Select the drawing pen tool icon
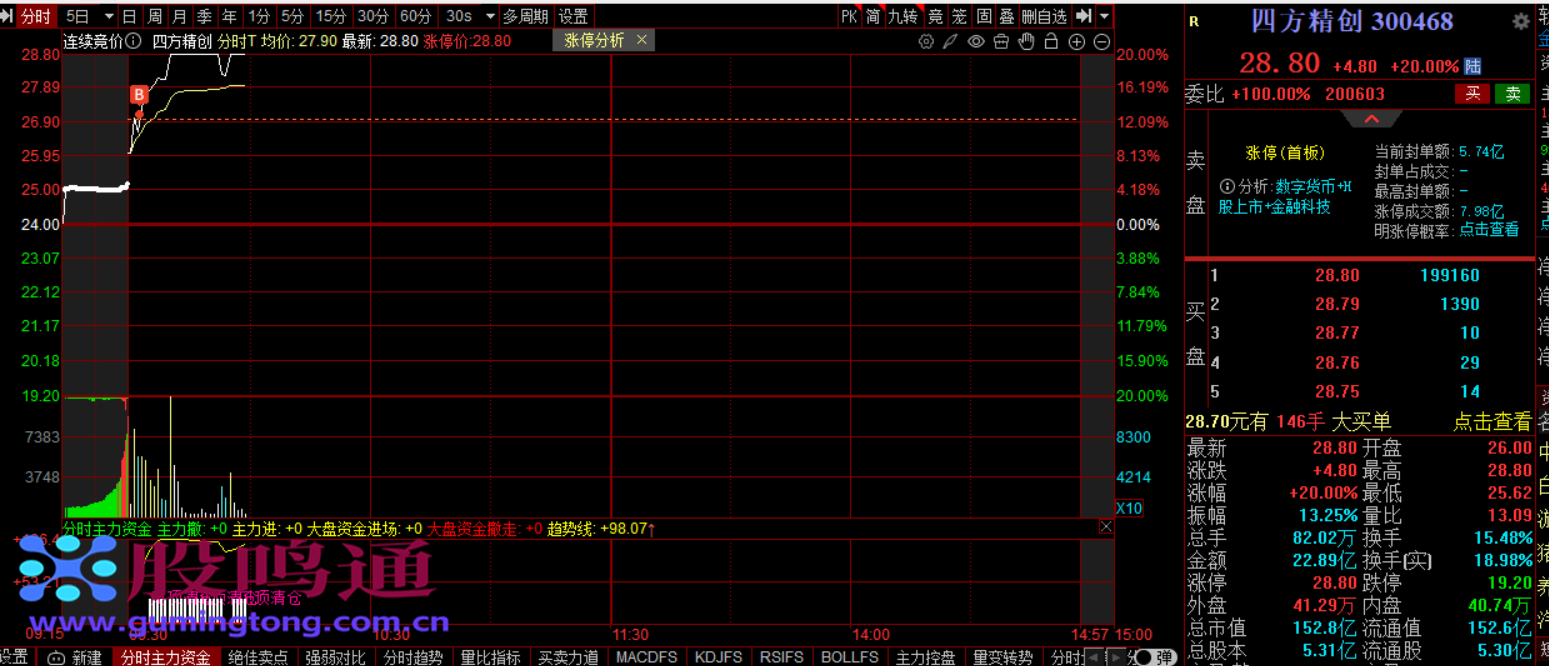This screenshot has width=1549, height=666. (x=950, y=41)
